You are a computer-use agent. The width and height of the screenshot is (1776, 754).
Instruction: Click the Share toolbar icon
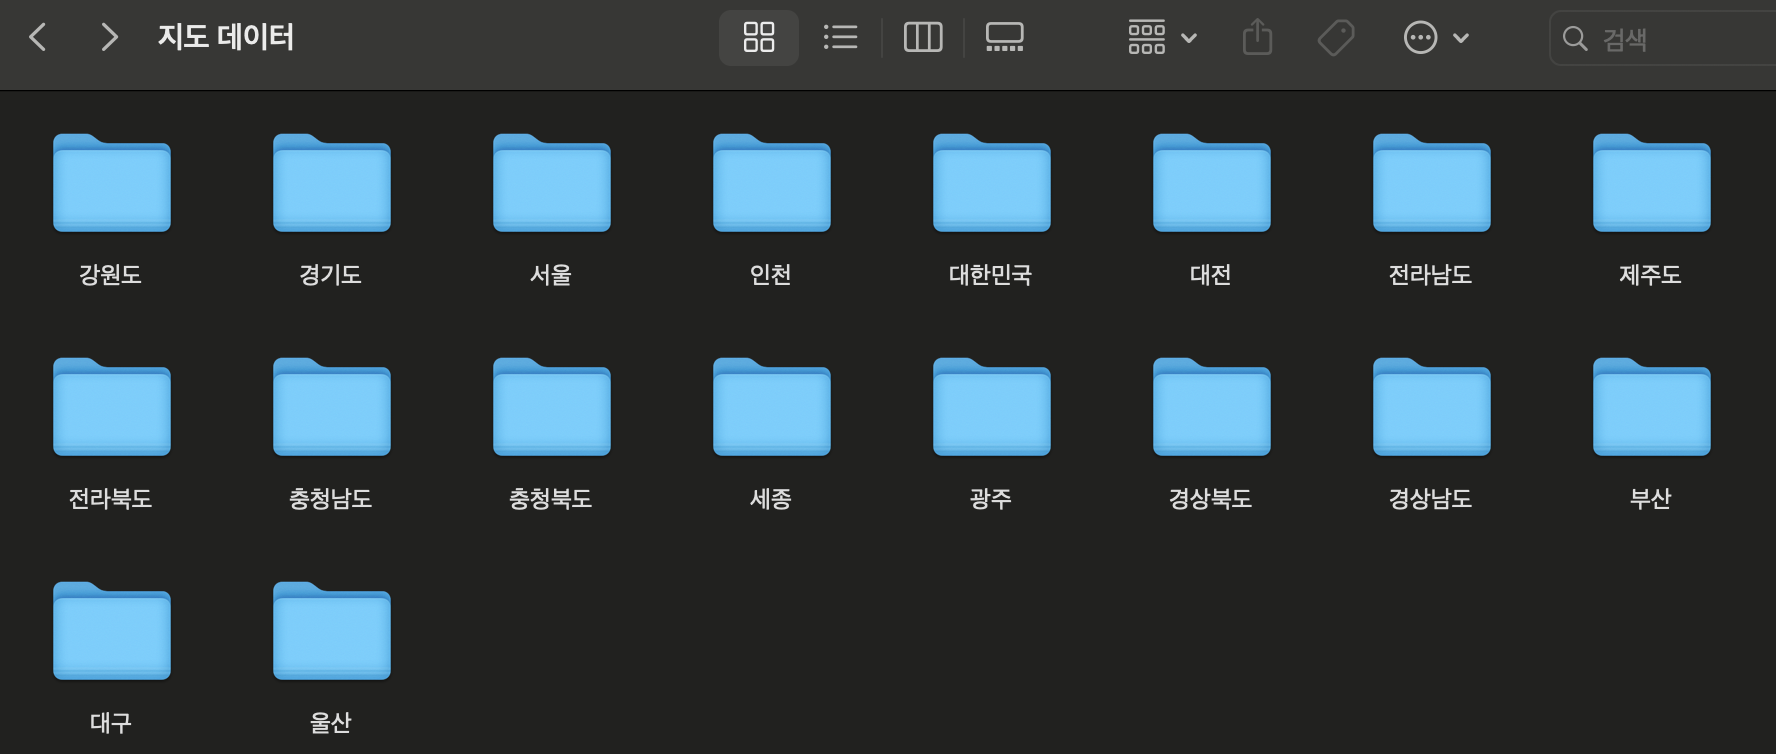tap(1257, 38)
